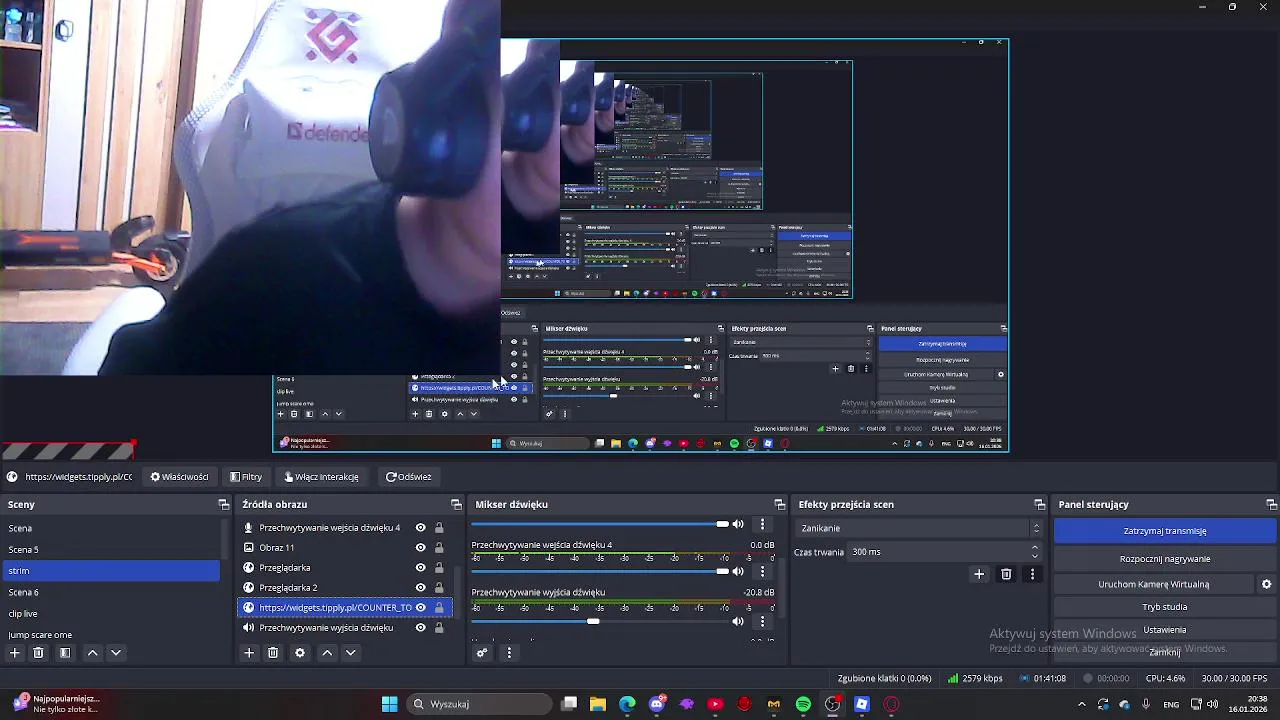1280x720 pixels.
Task: Click Rozpocznij nagrywanie button
Action: point(1165,559)
